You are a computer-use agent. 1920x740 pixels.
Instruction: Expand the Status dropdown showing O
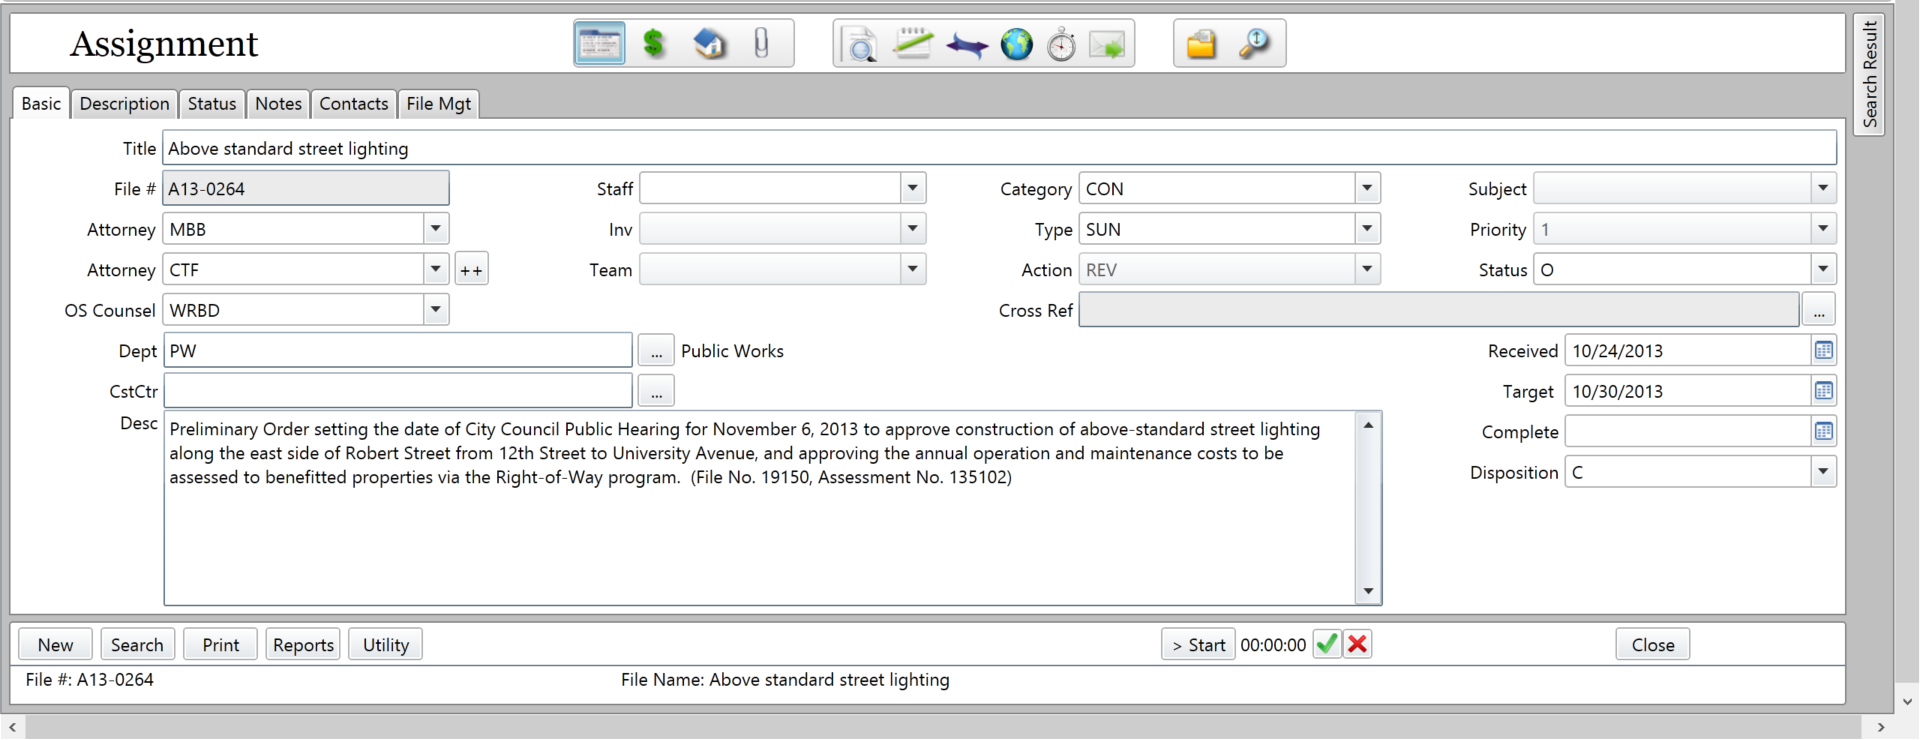tap(1823, 269)
